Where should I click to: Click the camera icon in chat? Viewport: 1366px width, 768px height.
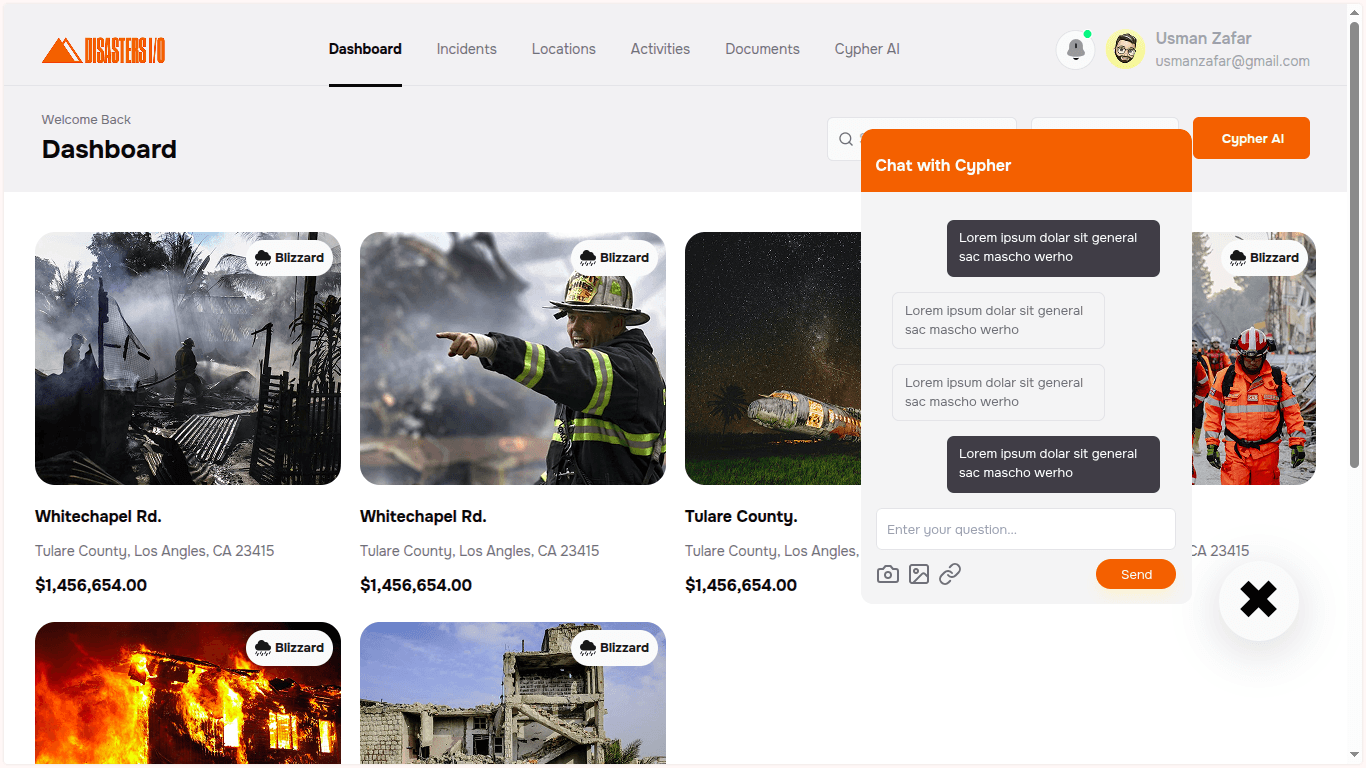pos(887,574)
